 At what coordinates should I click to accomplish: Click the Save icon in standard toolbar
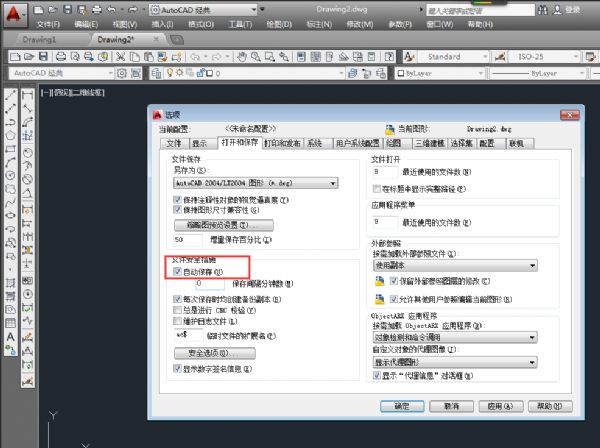pos(43,57)
